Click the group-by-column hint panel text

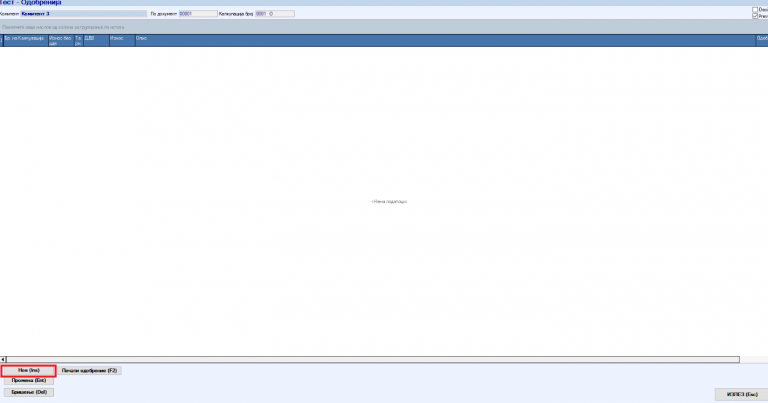click(63, 27)
